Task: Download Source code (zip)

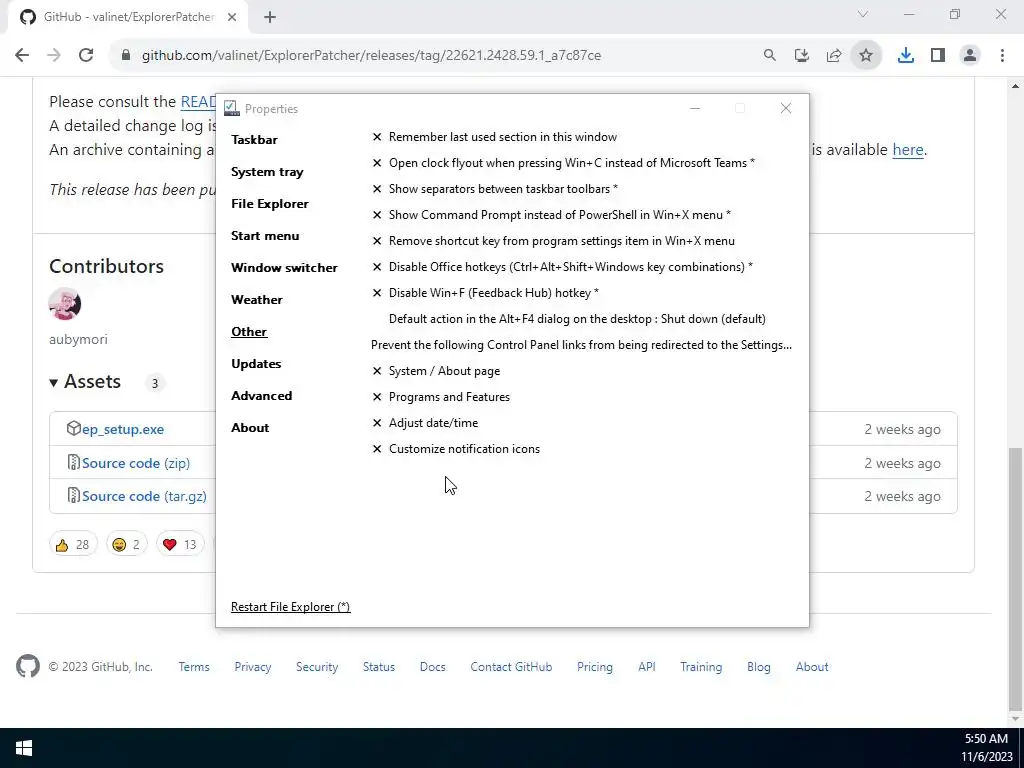Action: coord(136,463)
